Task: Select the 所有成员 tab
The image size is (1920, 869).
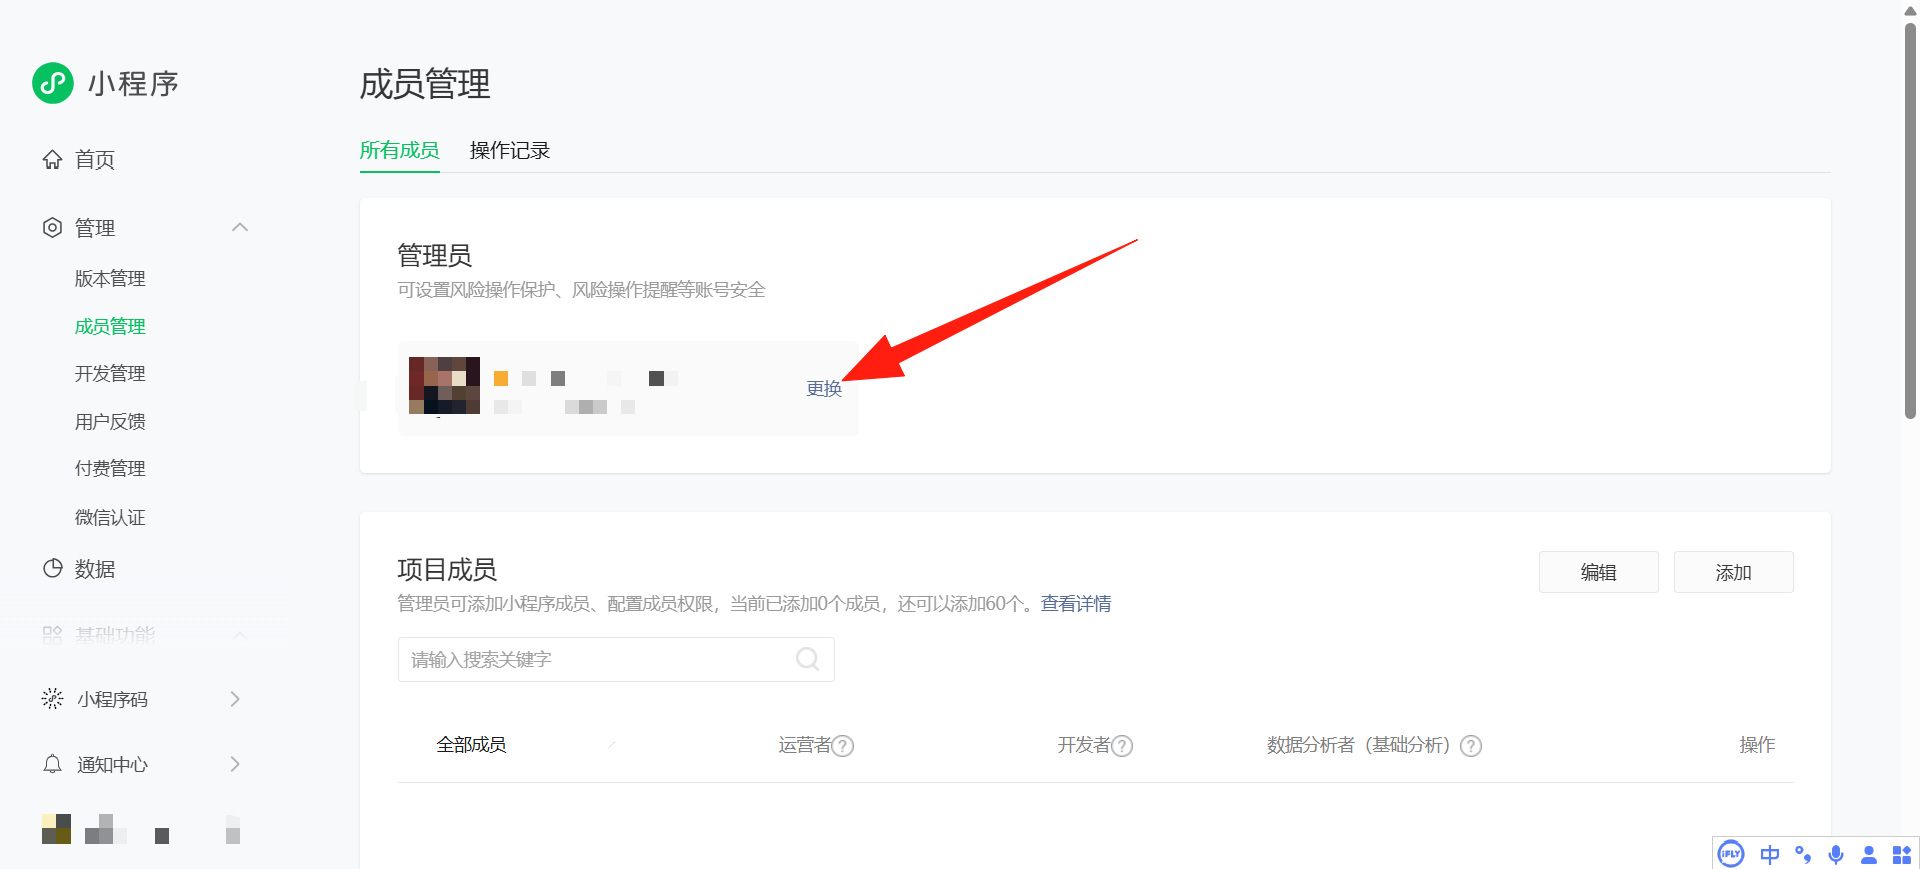Action: (x=399, y=151)
